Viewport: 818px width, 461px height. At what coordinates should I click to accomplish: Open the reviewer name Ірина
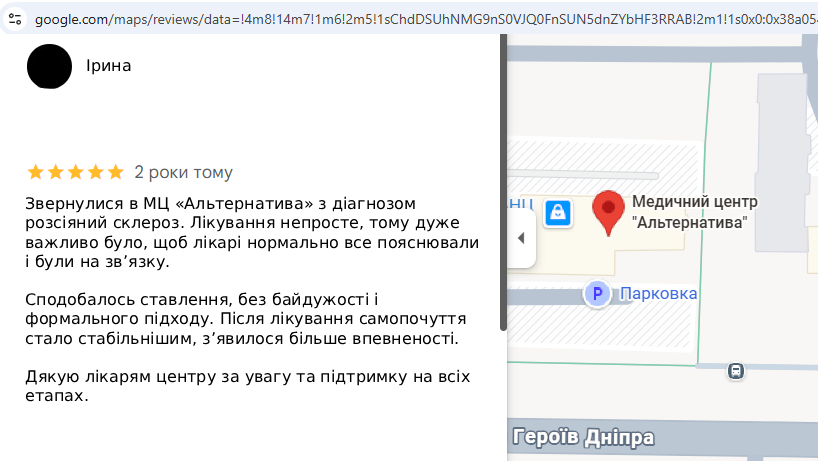109,66
